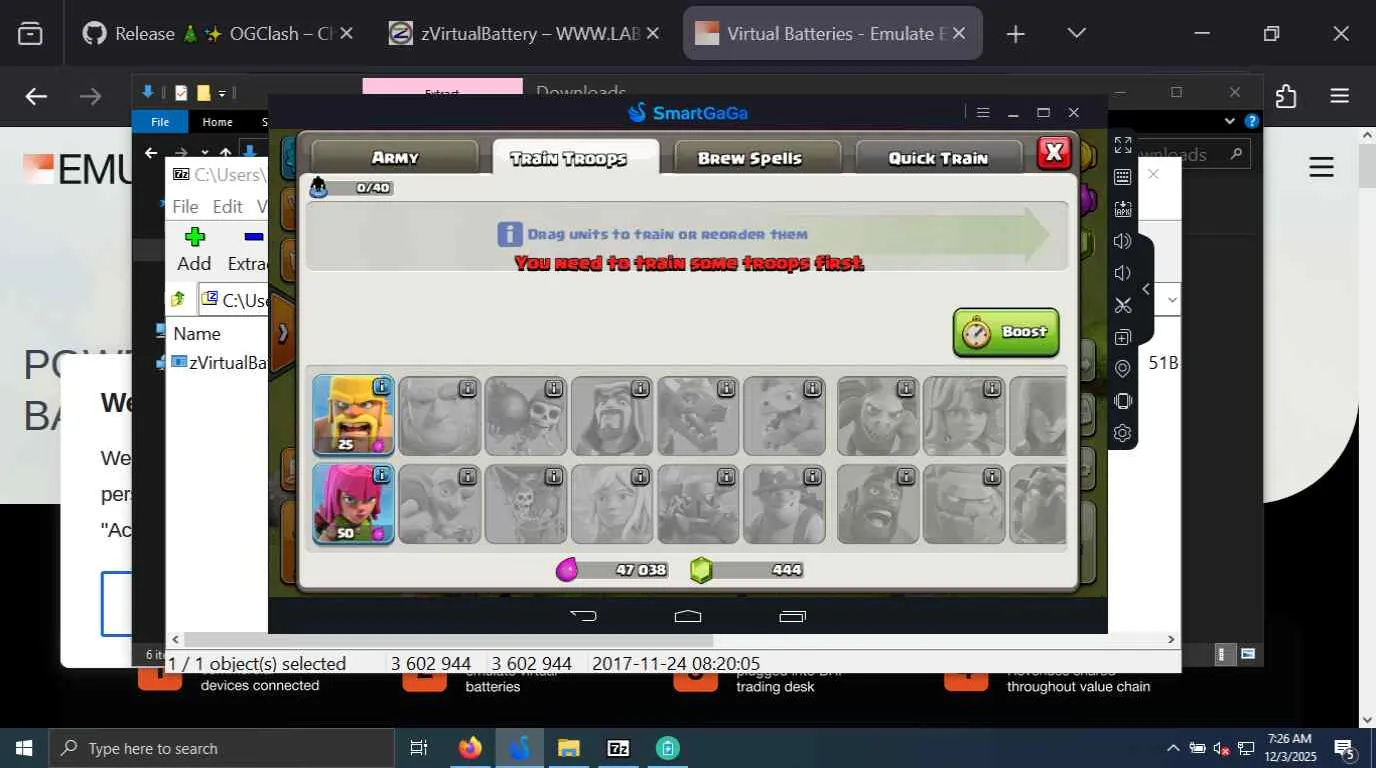Select the locked P.E.K.K.A troop card

point(698,503)
